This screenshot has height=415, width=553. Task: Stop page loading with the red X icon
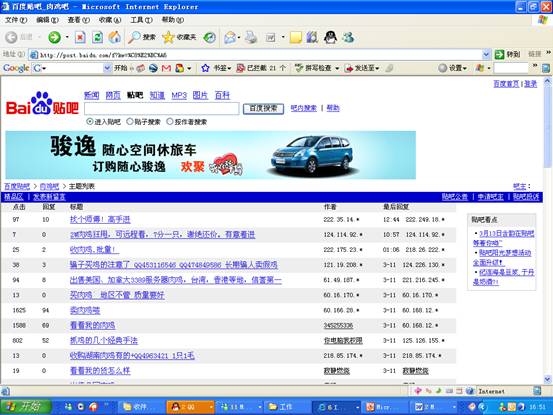tap(80, 37)
